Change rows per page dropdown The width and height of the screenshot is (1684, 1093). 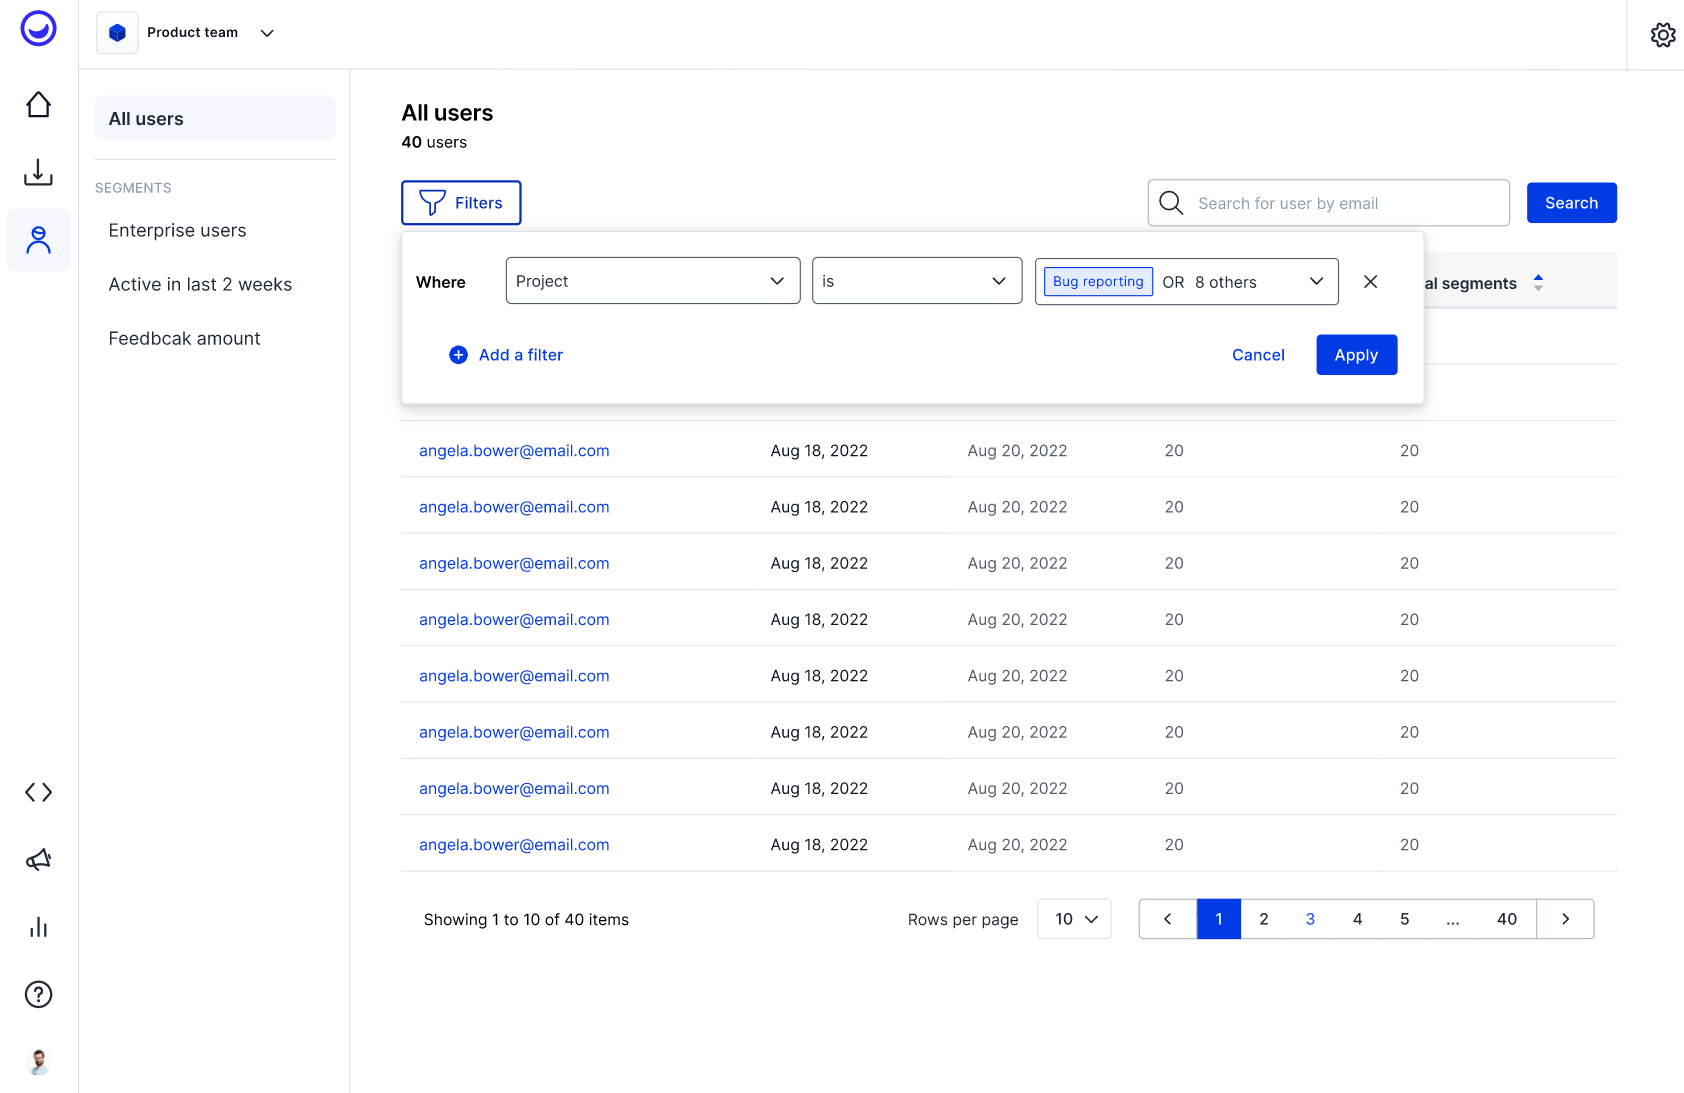point(1075,919)
